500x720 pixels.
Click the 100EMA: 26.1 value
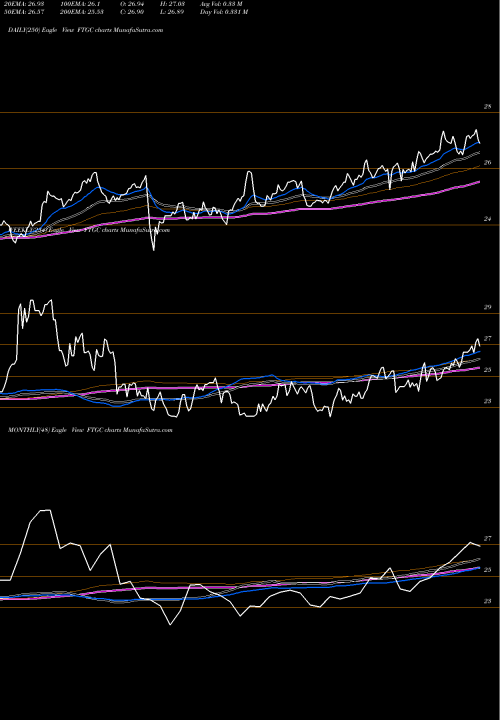click(x=80, y=4)
